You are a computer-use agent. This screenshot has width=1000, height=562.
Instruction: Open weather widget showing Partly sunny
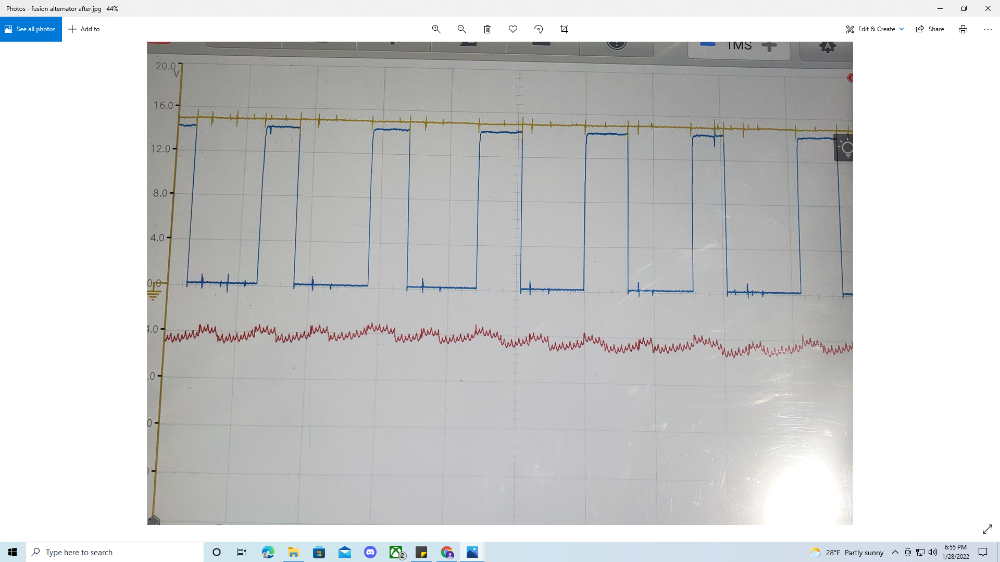tap(846, 552)
